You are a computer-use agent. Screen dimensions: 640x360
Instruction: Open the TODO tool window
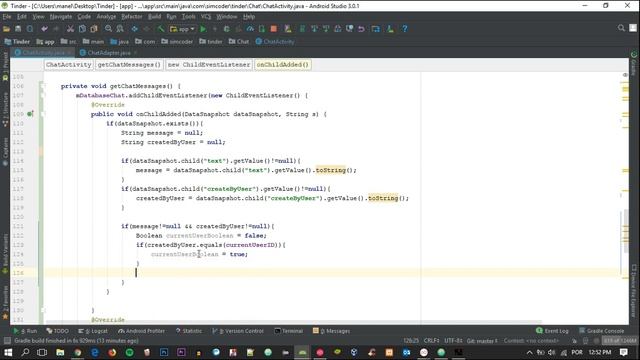point(58,331)
